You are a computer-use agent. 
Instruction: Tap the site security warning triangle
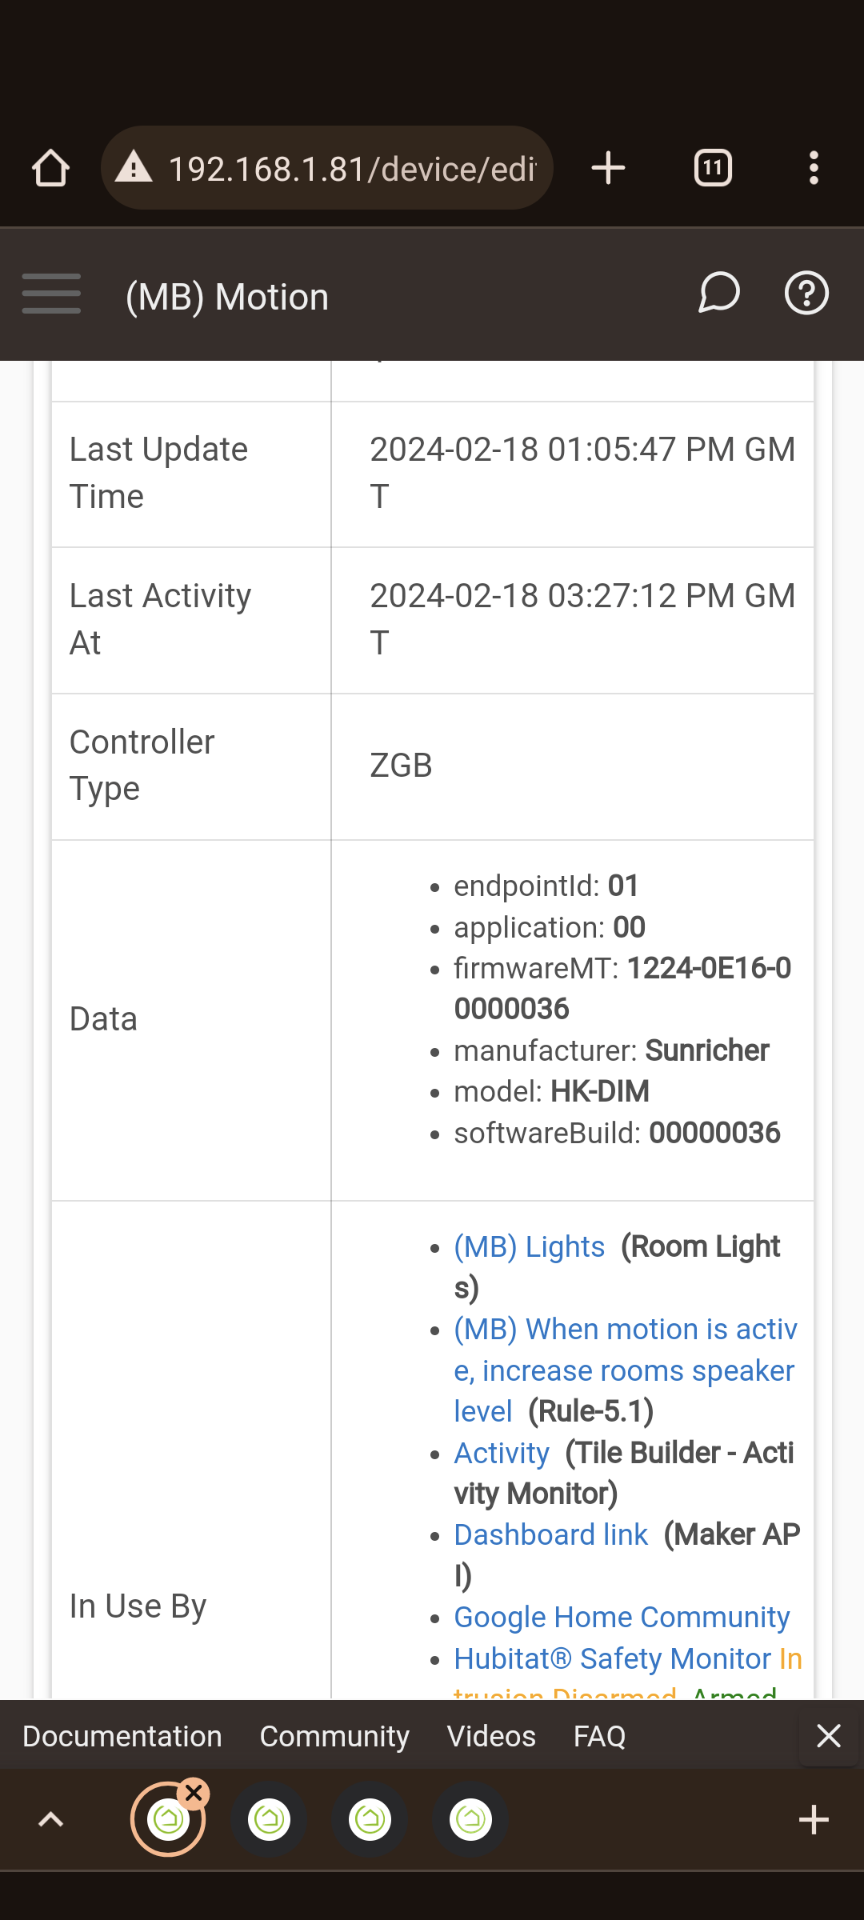(x=134, y=168)
